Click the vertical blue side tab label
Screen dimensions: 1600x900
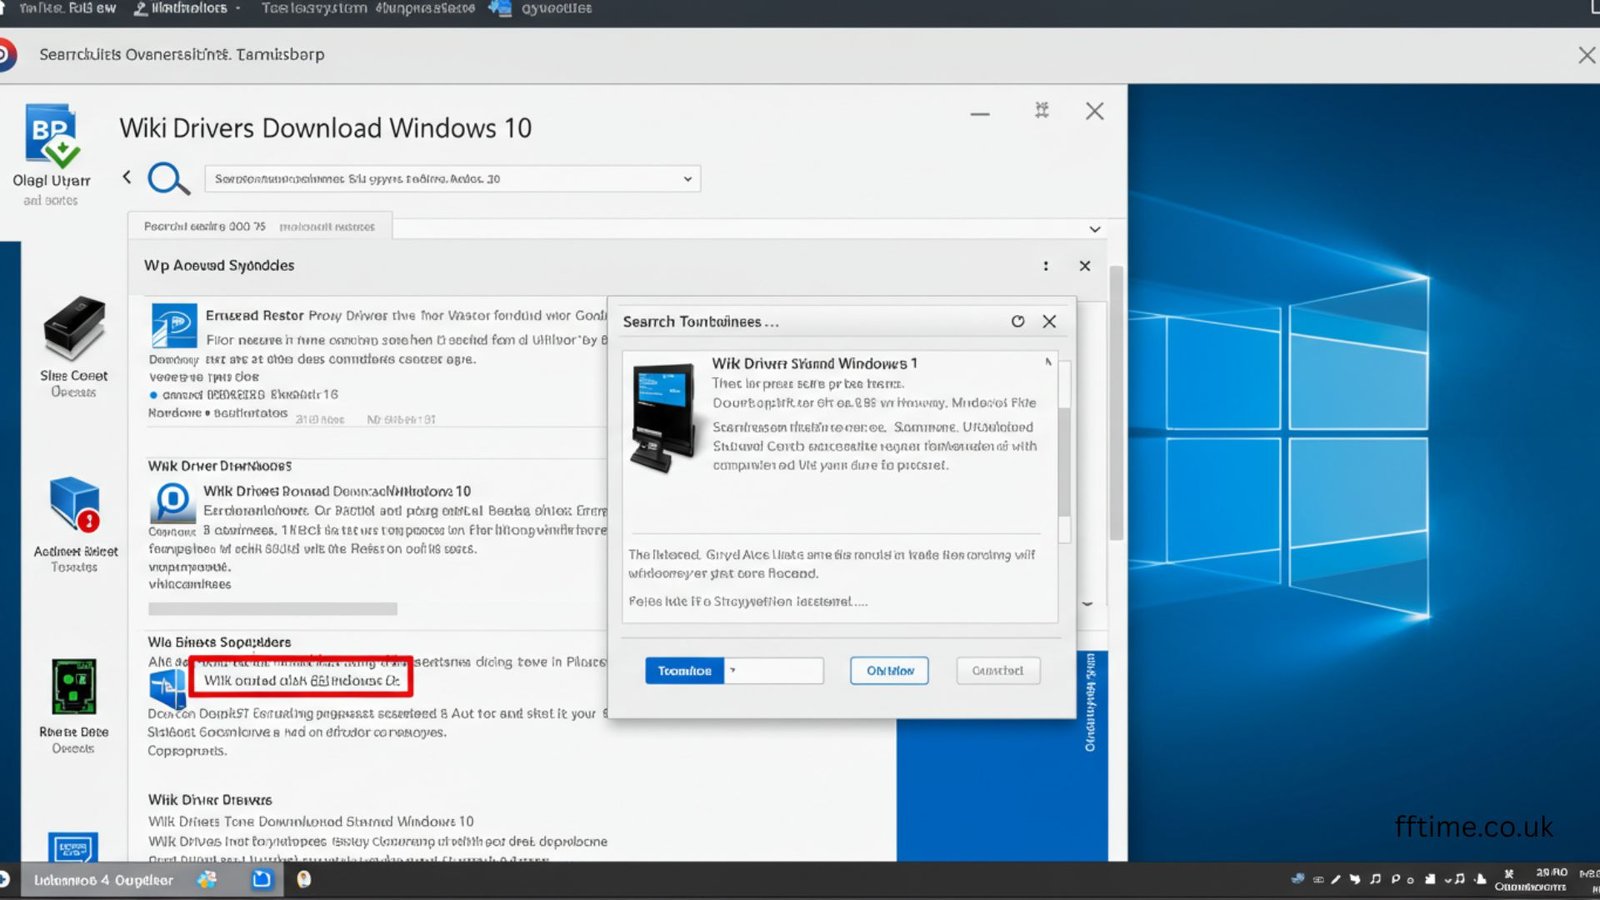1090,702
